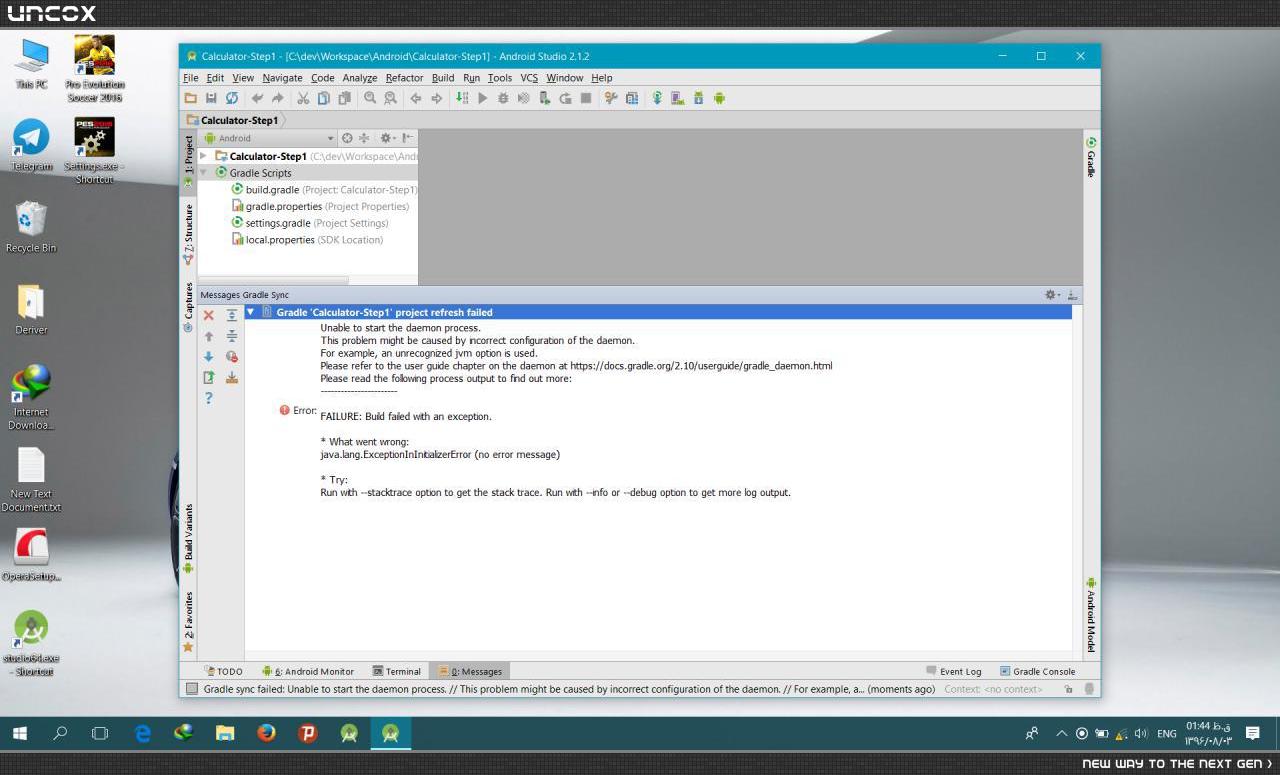
Task: Click the tool window toggle in status bar corner
Action: click(x=192, y=689)
